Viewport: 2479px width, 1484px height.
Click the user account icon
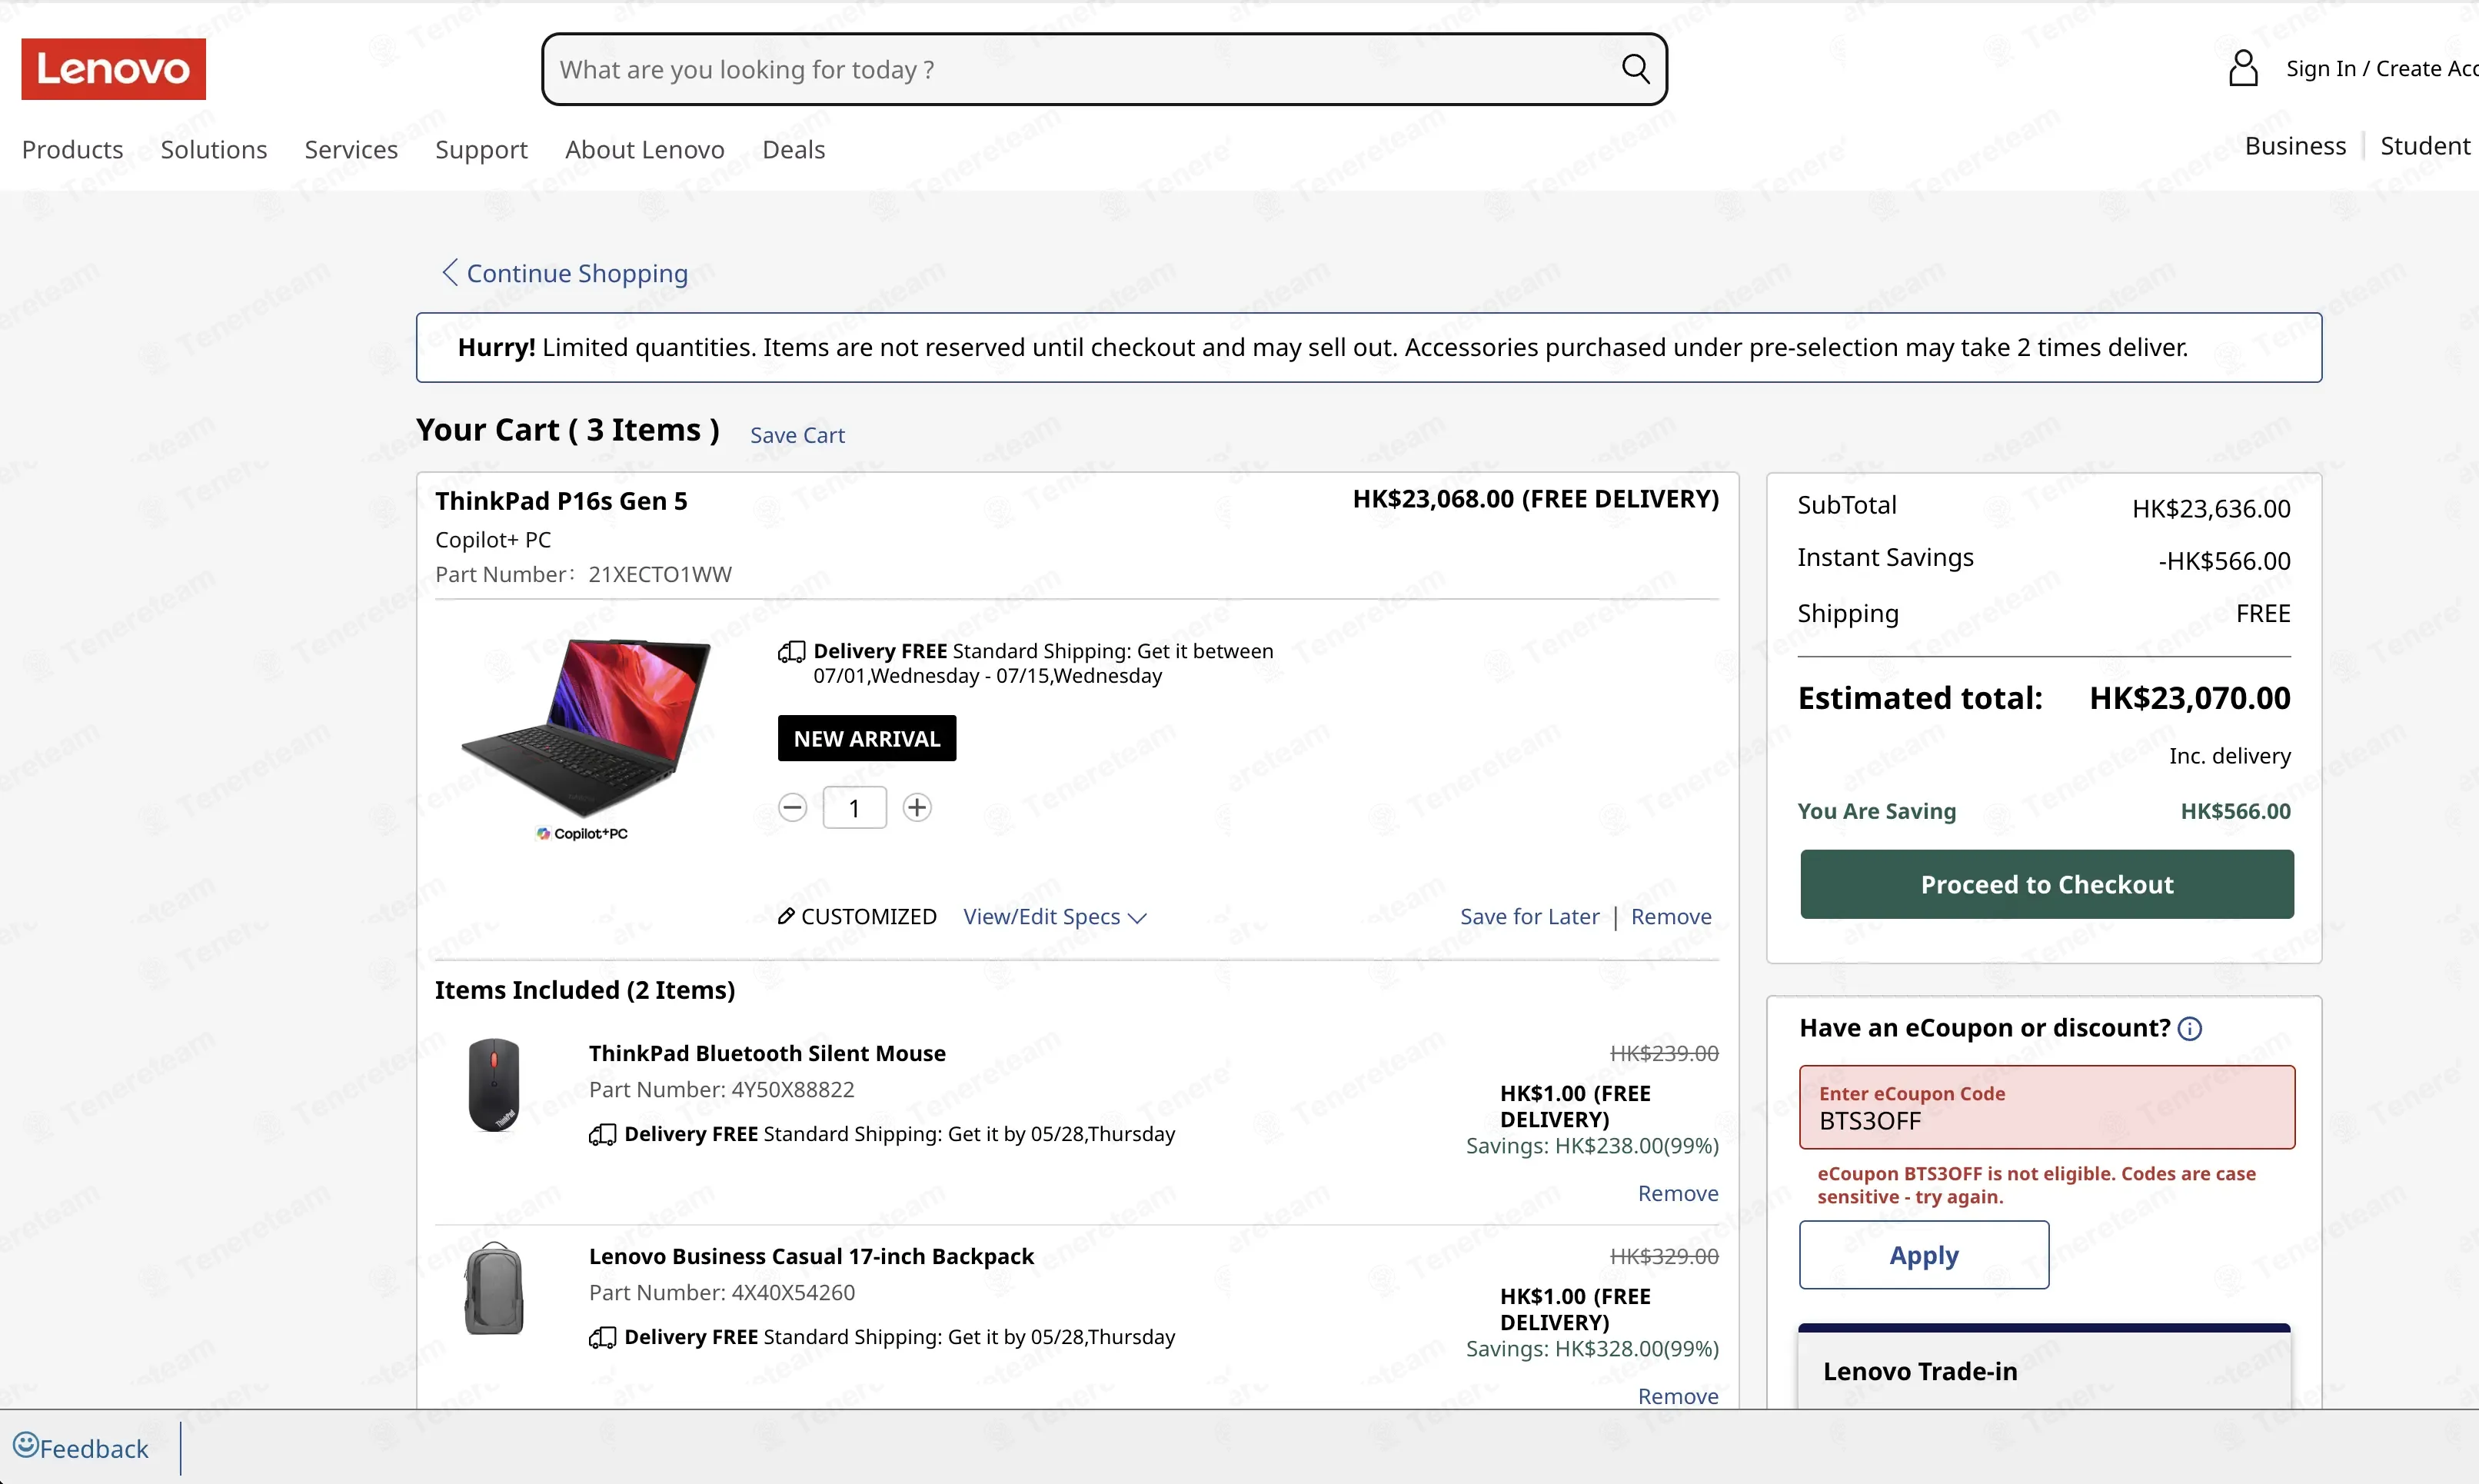pyautogui.click(x=2243, y=69)
